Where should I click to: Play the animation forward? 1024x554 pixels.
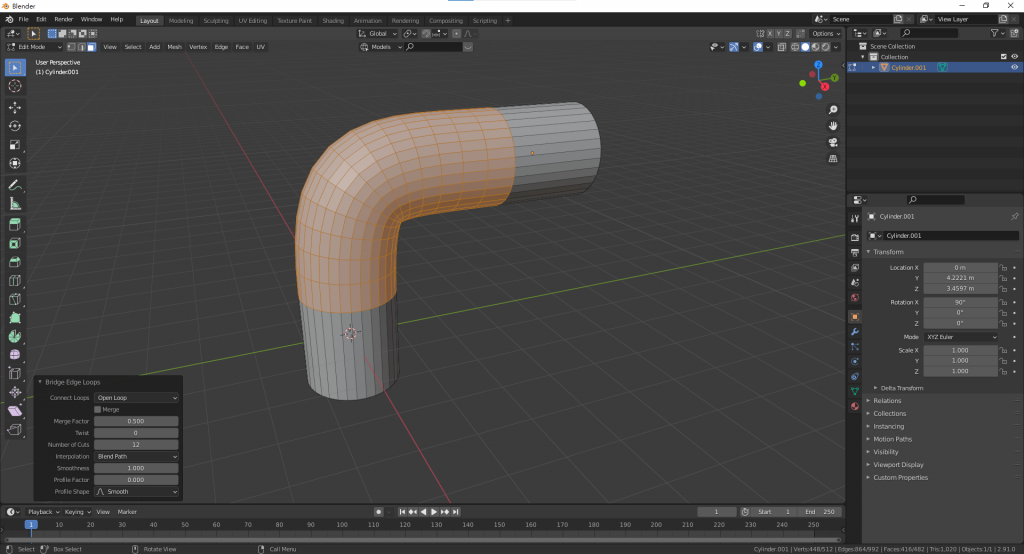434,512
